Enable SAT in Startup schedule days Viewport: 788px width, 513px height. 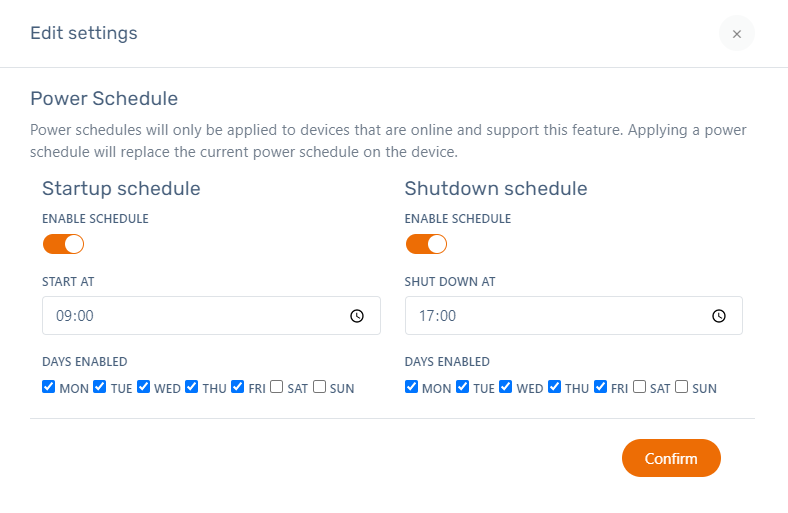click(276, 387)
